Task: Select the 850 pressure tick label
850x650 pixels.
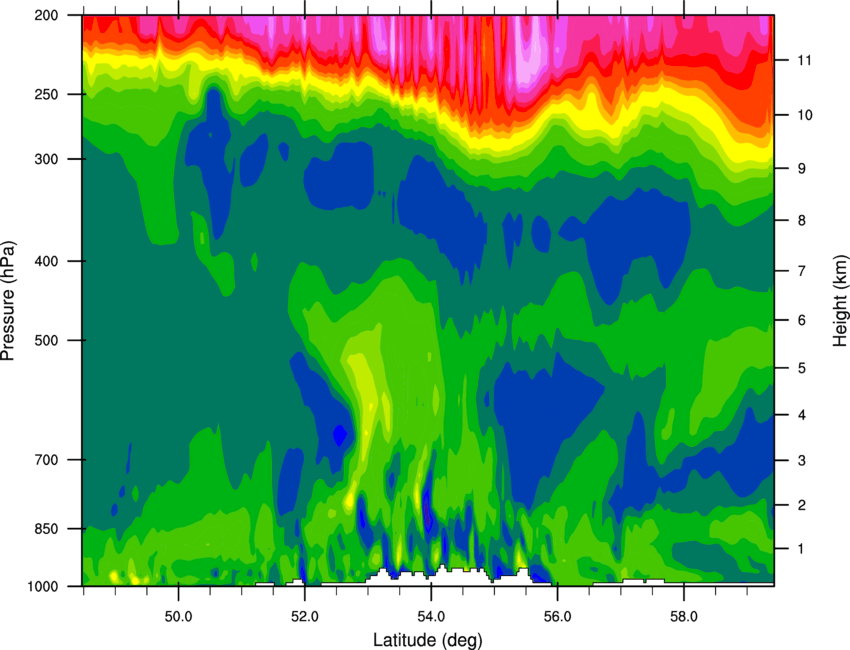Action: (47, 529)
